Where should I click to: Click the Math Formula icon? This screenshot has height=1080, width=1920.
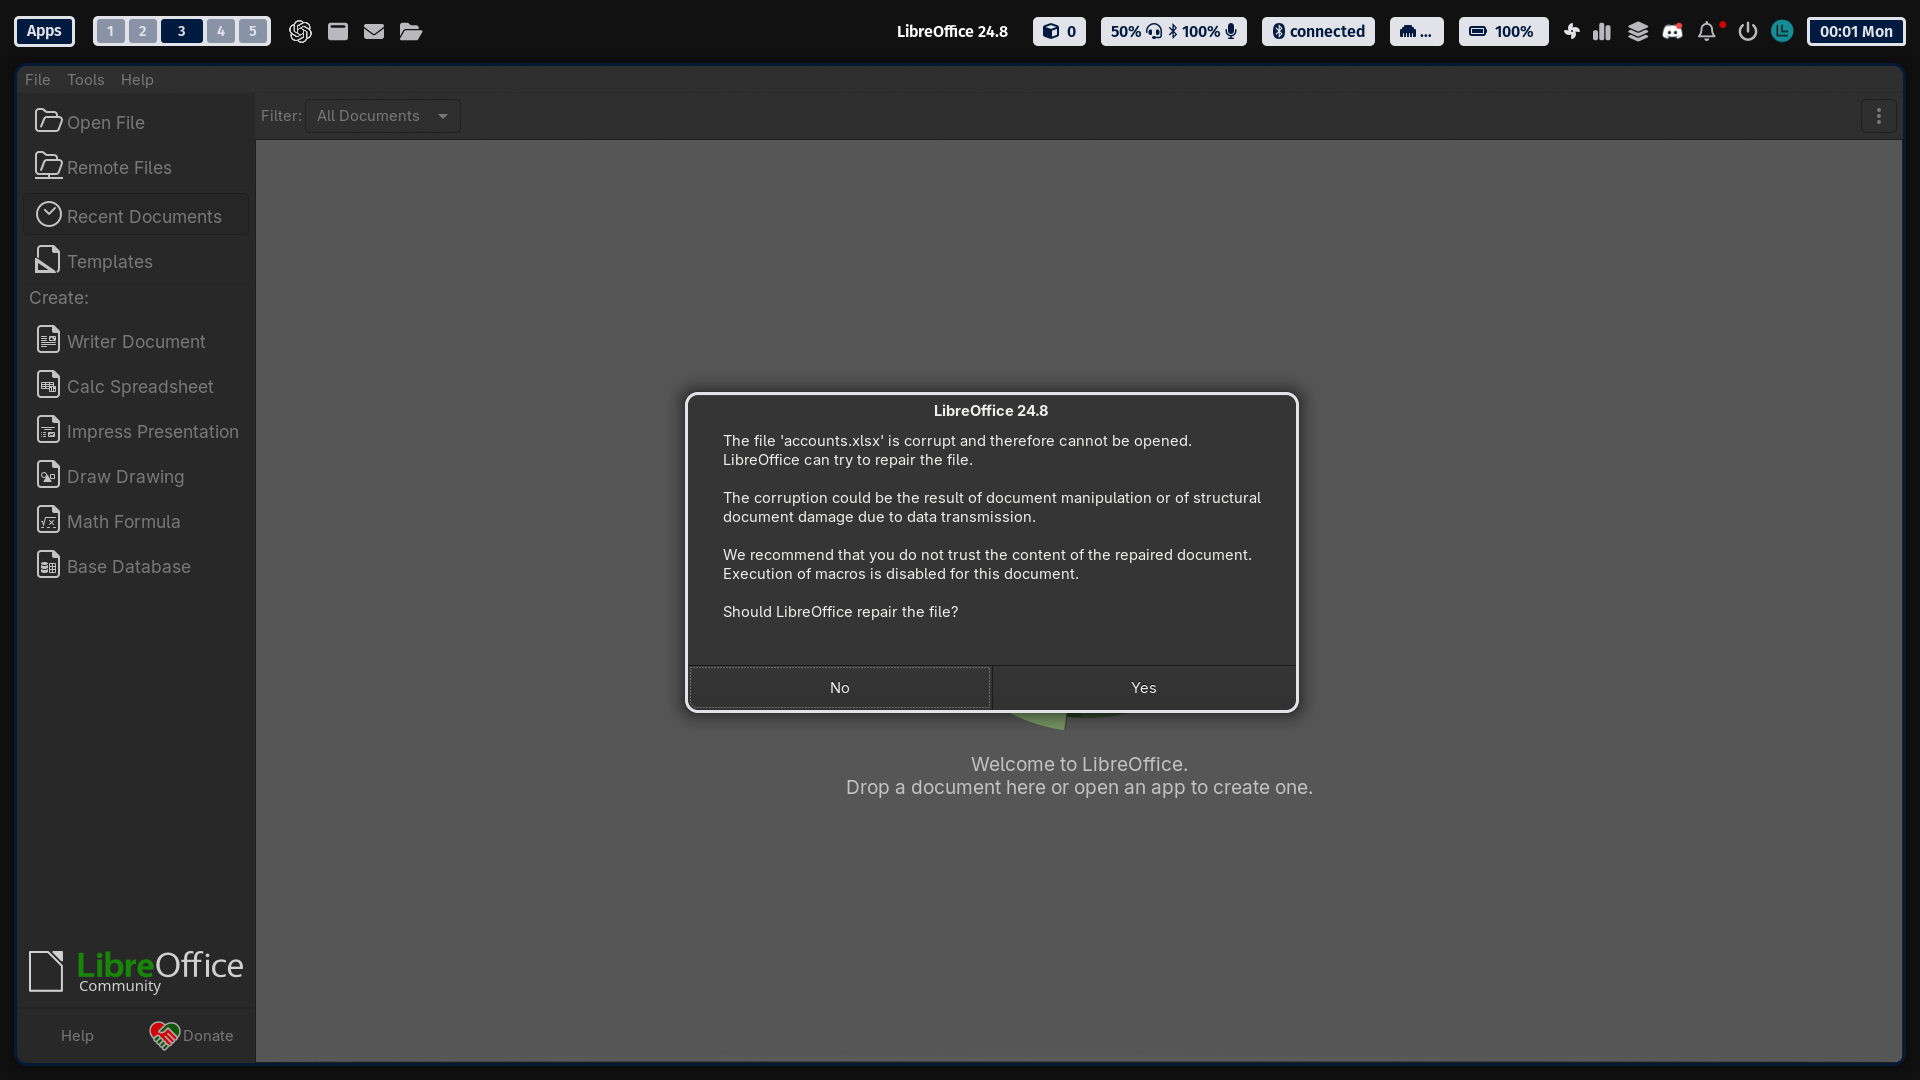[x=48, y=520]
